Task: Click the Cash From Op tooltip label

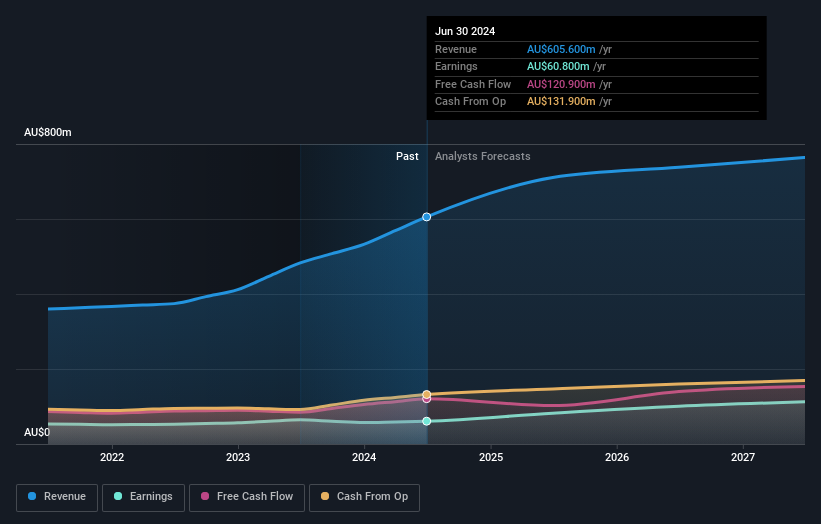Action: coord(470,102)
